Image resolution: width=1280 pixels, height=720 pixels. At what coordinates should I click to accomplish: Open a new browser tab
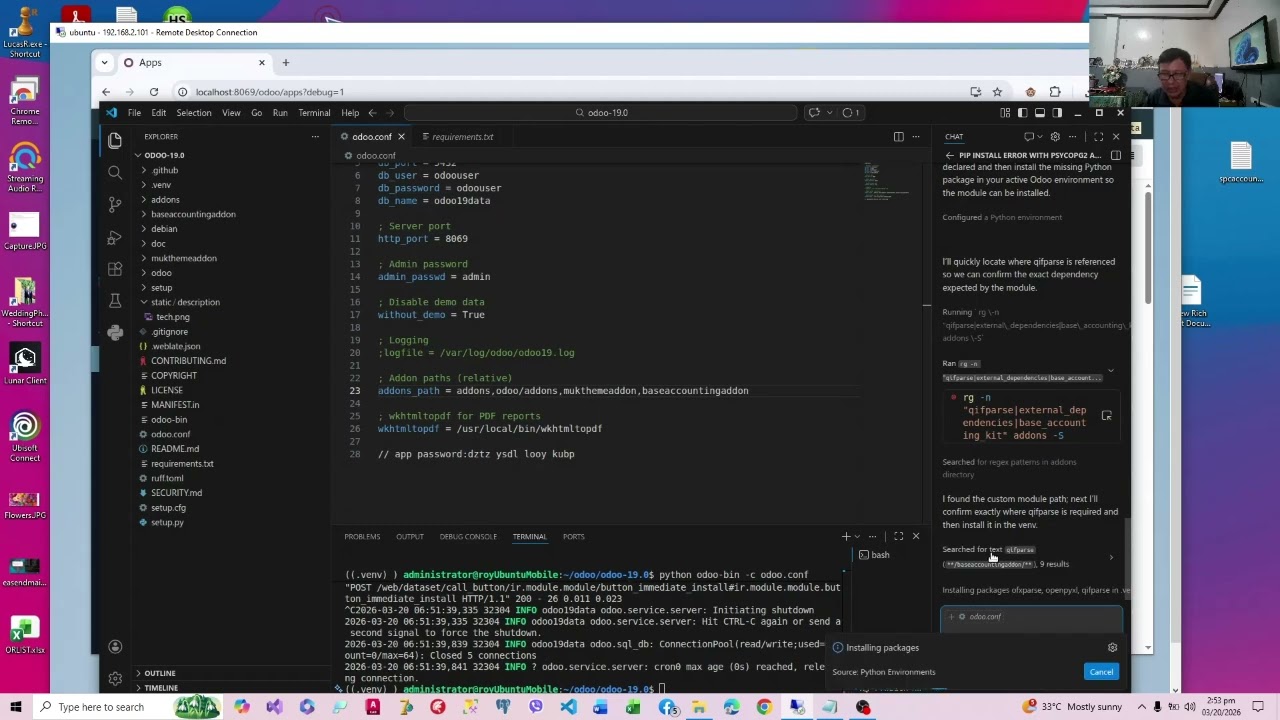(x=285, y=62)
